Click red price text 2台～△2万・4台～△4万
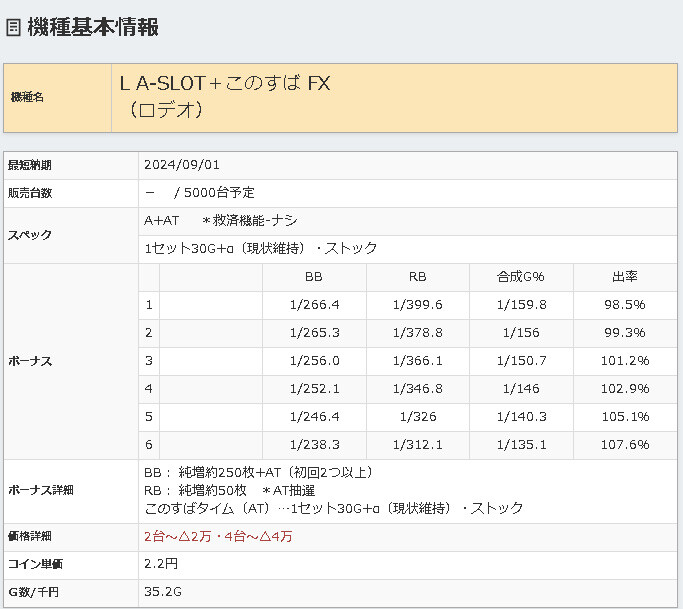683x609 pixels. coord(218,537)
